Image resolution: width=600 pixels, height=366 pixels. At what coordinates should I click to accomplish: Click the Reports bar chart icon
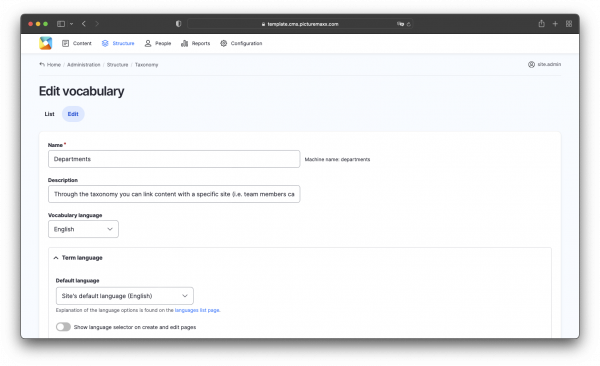(184, 43)
